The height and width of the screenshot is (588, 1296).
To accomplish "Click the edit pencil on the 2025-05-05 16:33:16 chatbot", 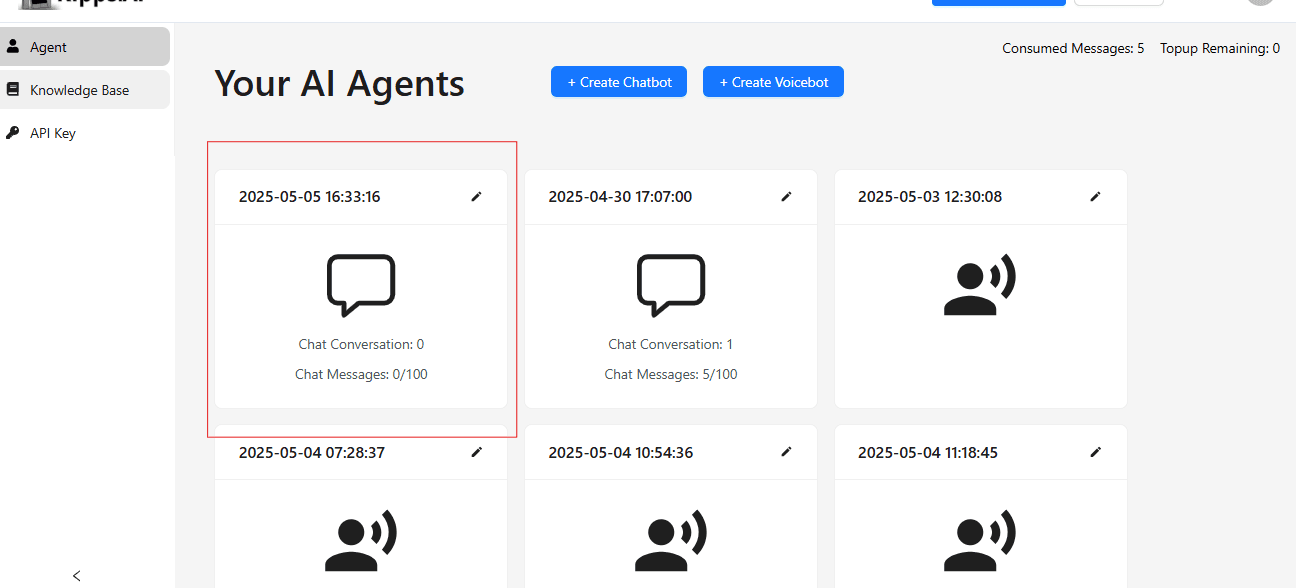I will point(476,196).
